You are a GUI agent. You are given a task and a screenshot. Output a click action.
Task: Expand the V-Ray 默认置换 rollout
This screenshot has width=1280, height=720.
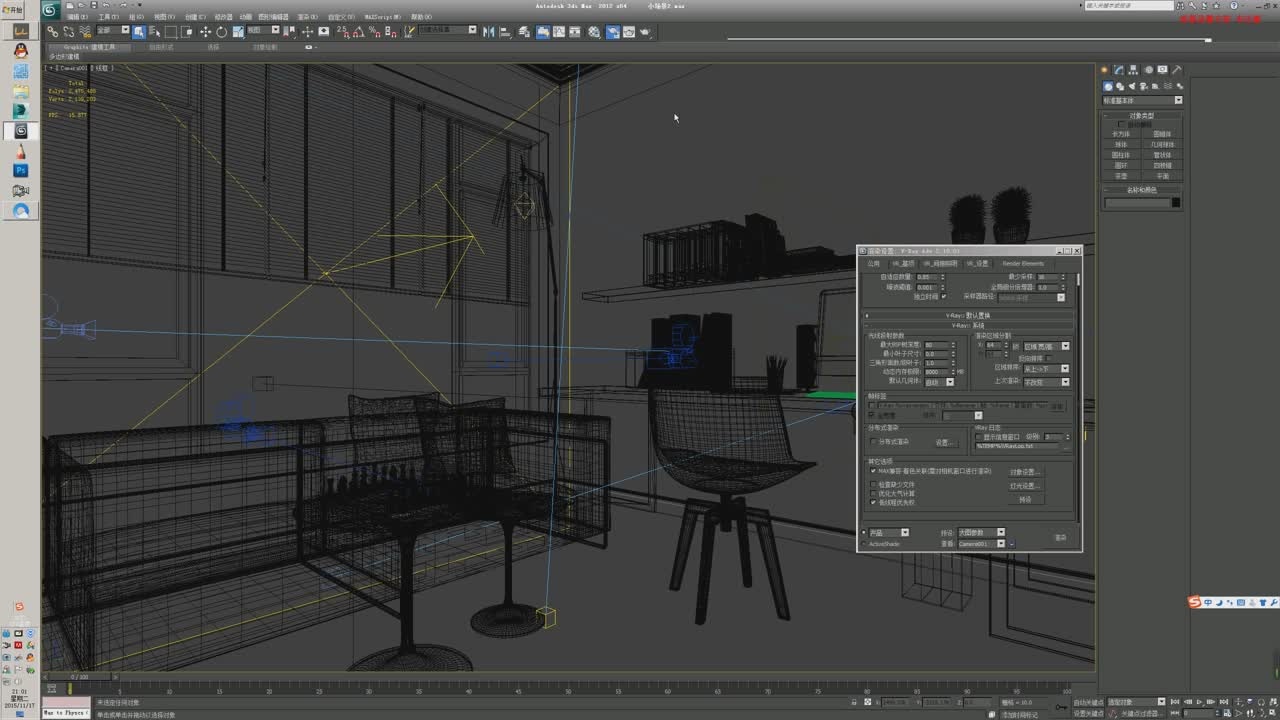click(x=968, y=315)
